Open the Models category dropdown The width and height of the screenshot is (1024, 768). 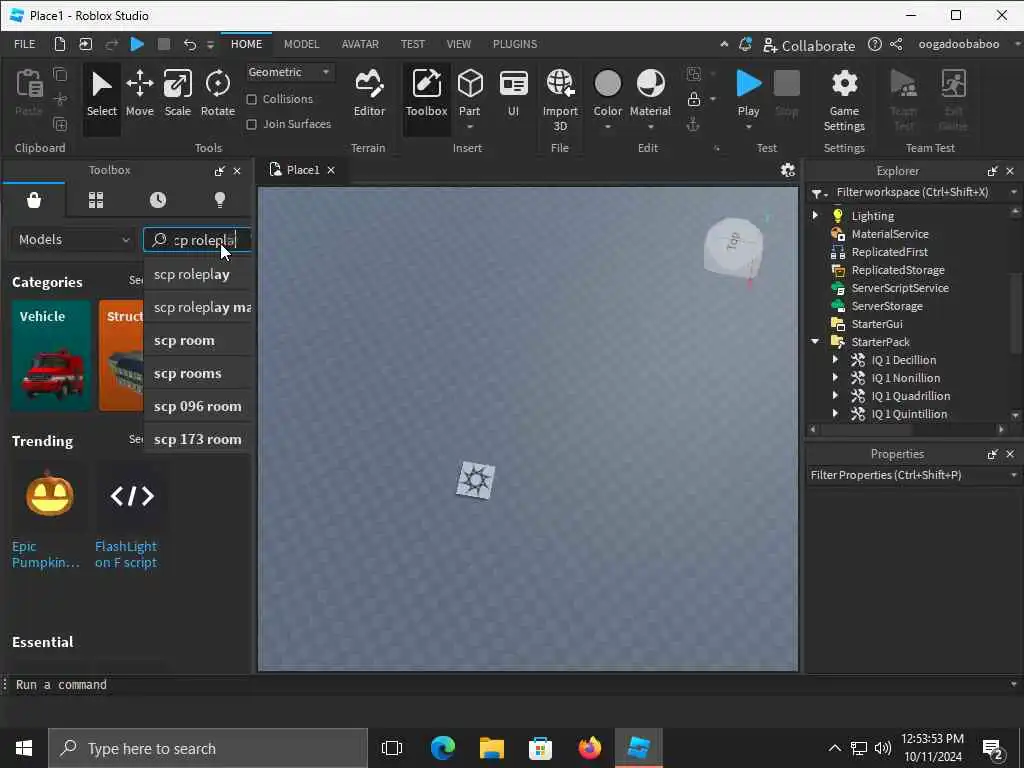click(x=74, y=240)
